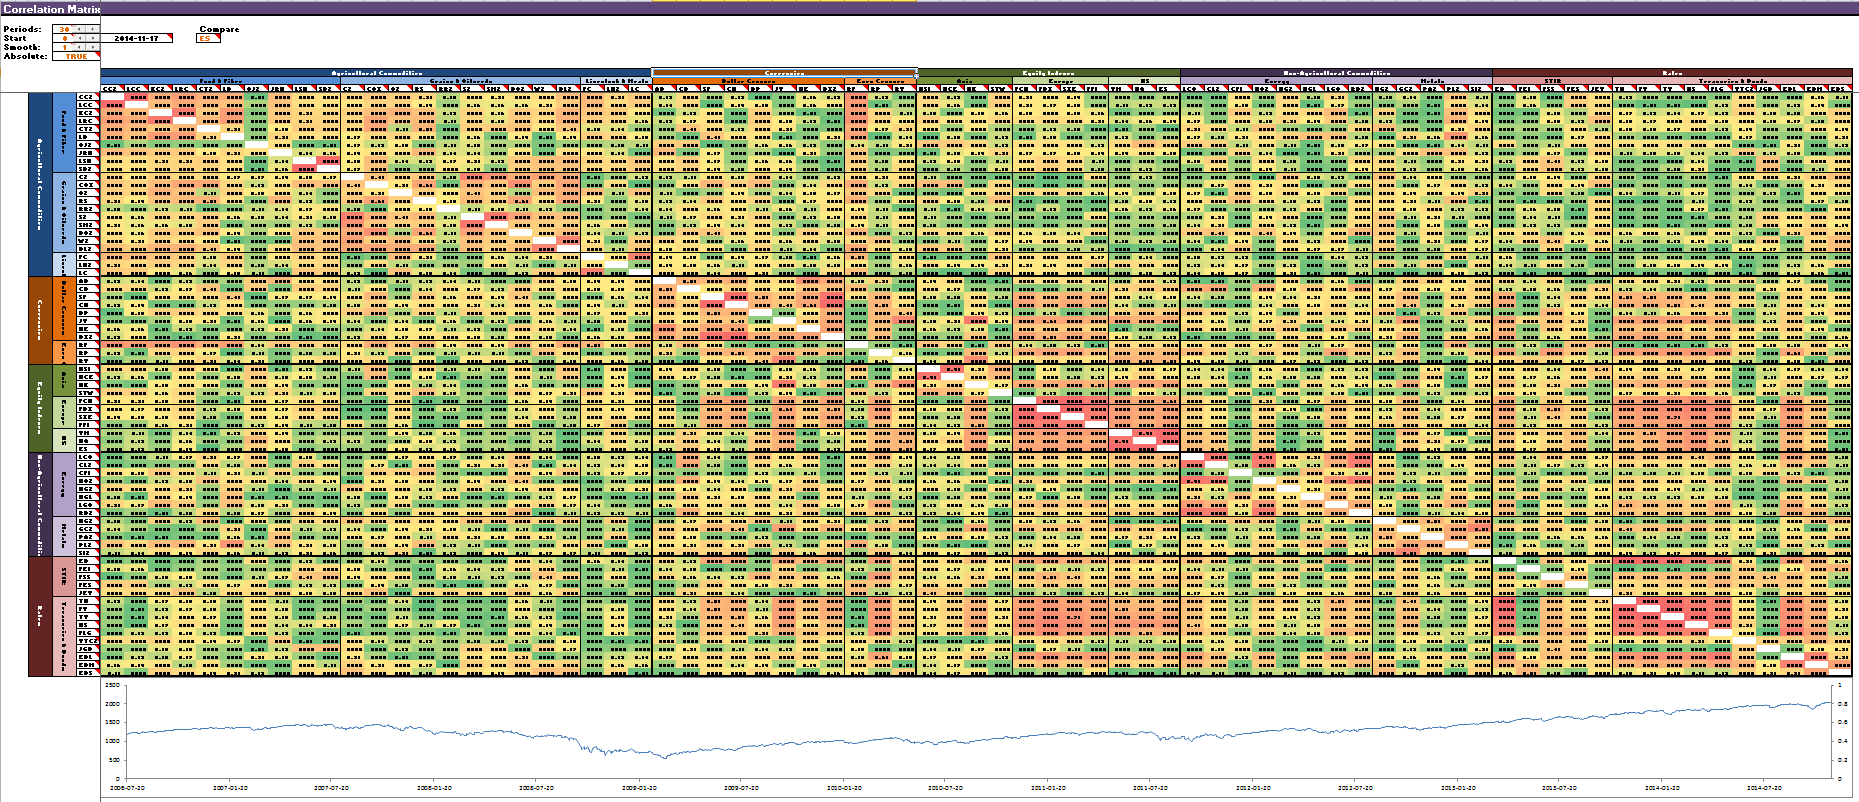Click the Food & Fiber sub-group column header

[x=221, y=81]
